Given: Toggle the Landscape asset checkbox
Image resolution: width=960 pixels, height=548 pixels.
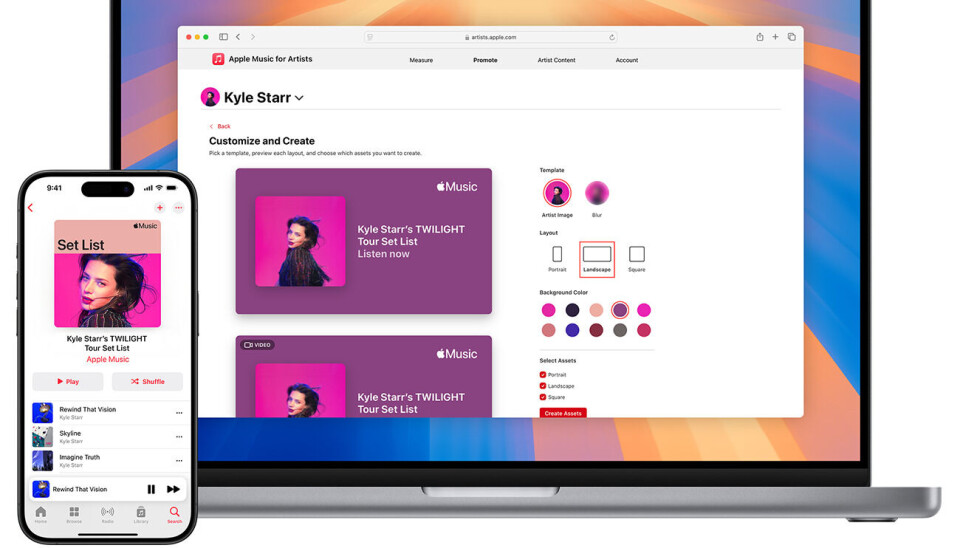Looking at the screenshot, I should point(543,386).
